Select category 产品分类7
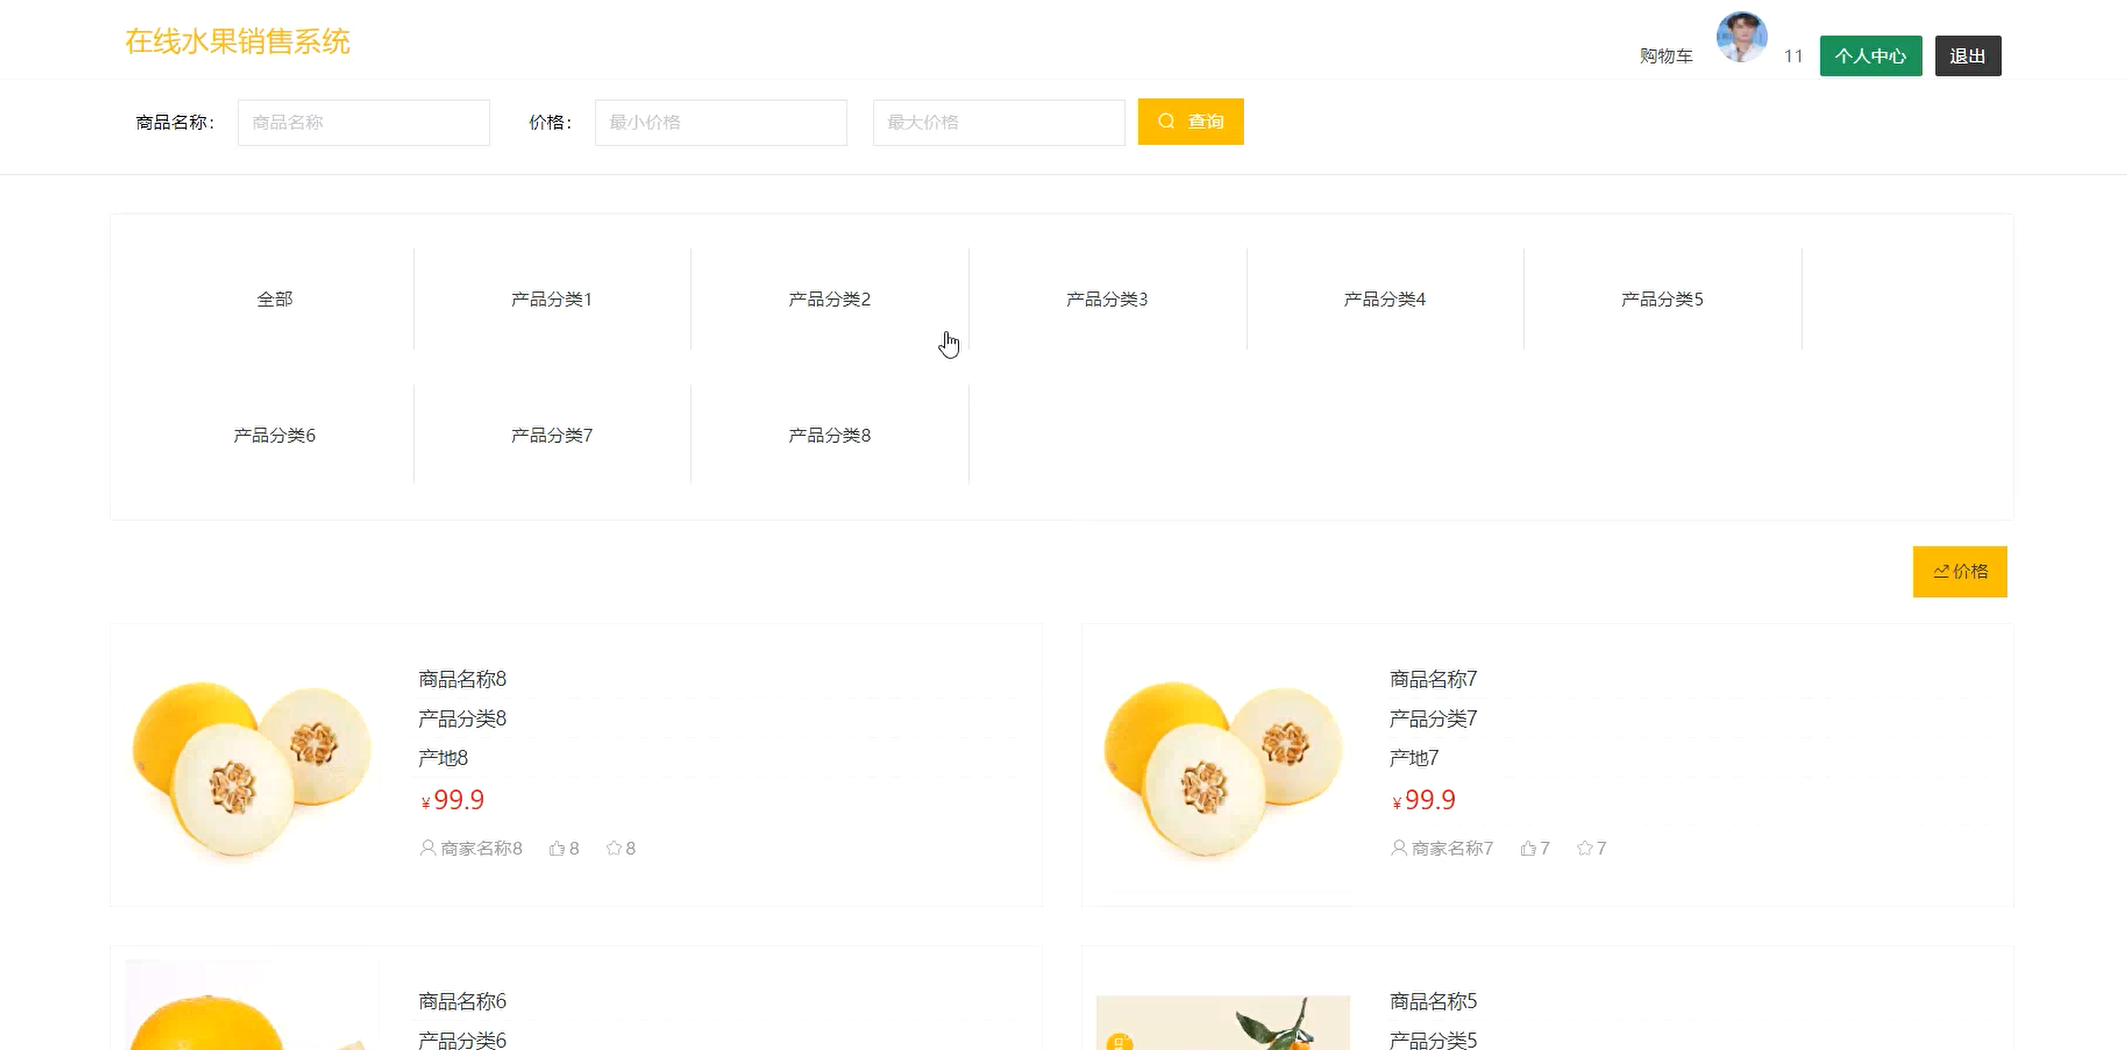This screenshot has width=2127, height=1050. click(552, 435)
